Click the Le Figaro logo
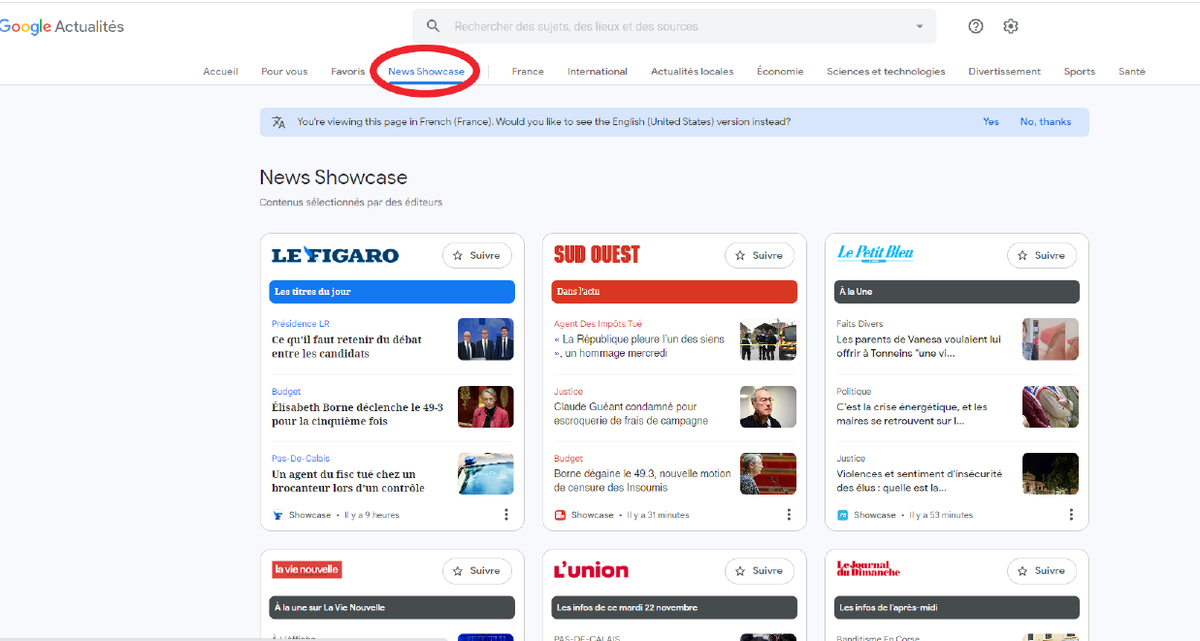 (335, 256)
